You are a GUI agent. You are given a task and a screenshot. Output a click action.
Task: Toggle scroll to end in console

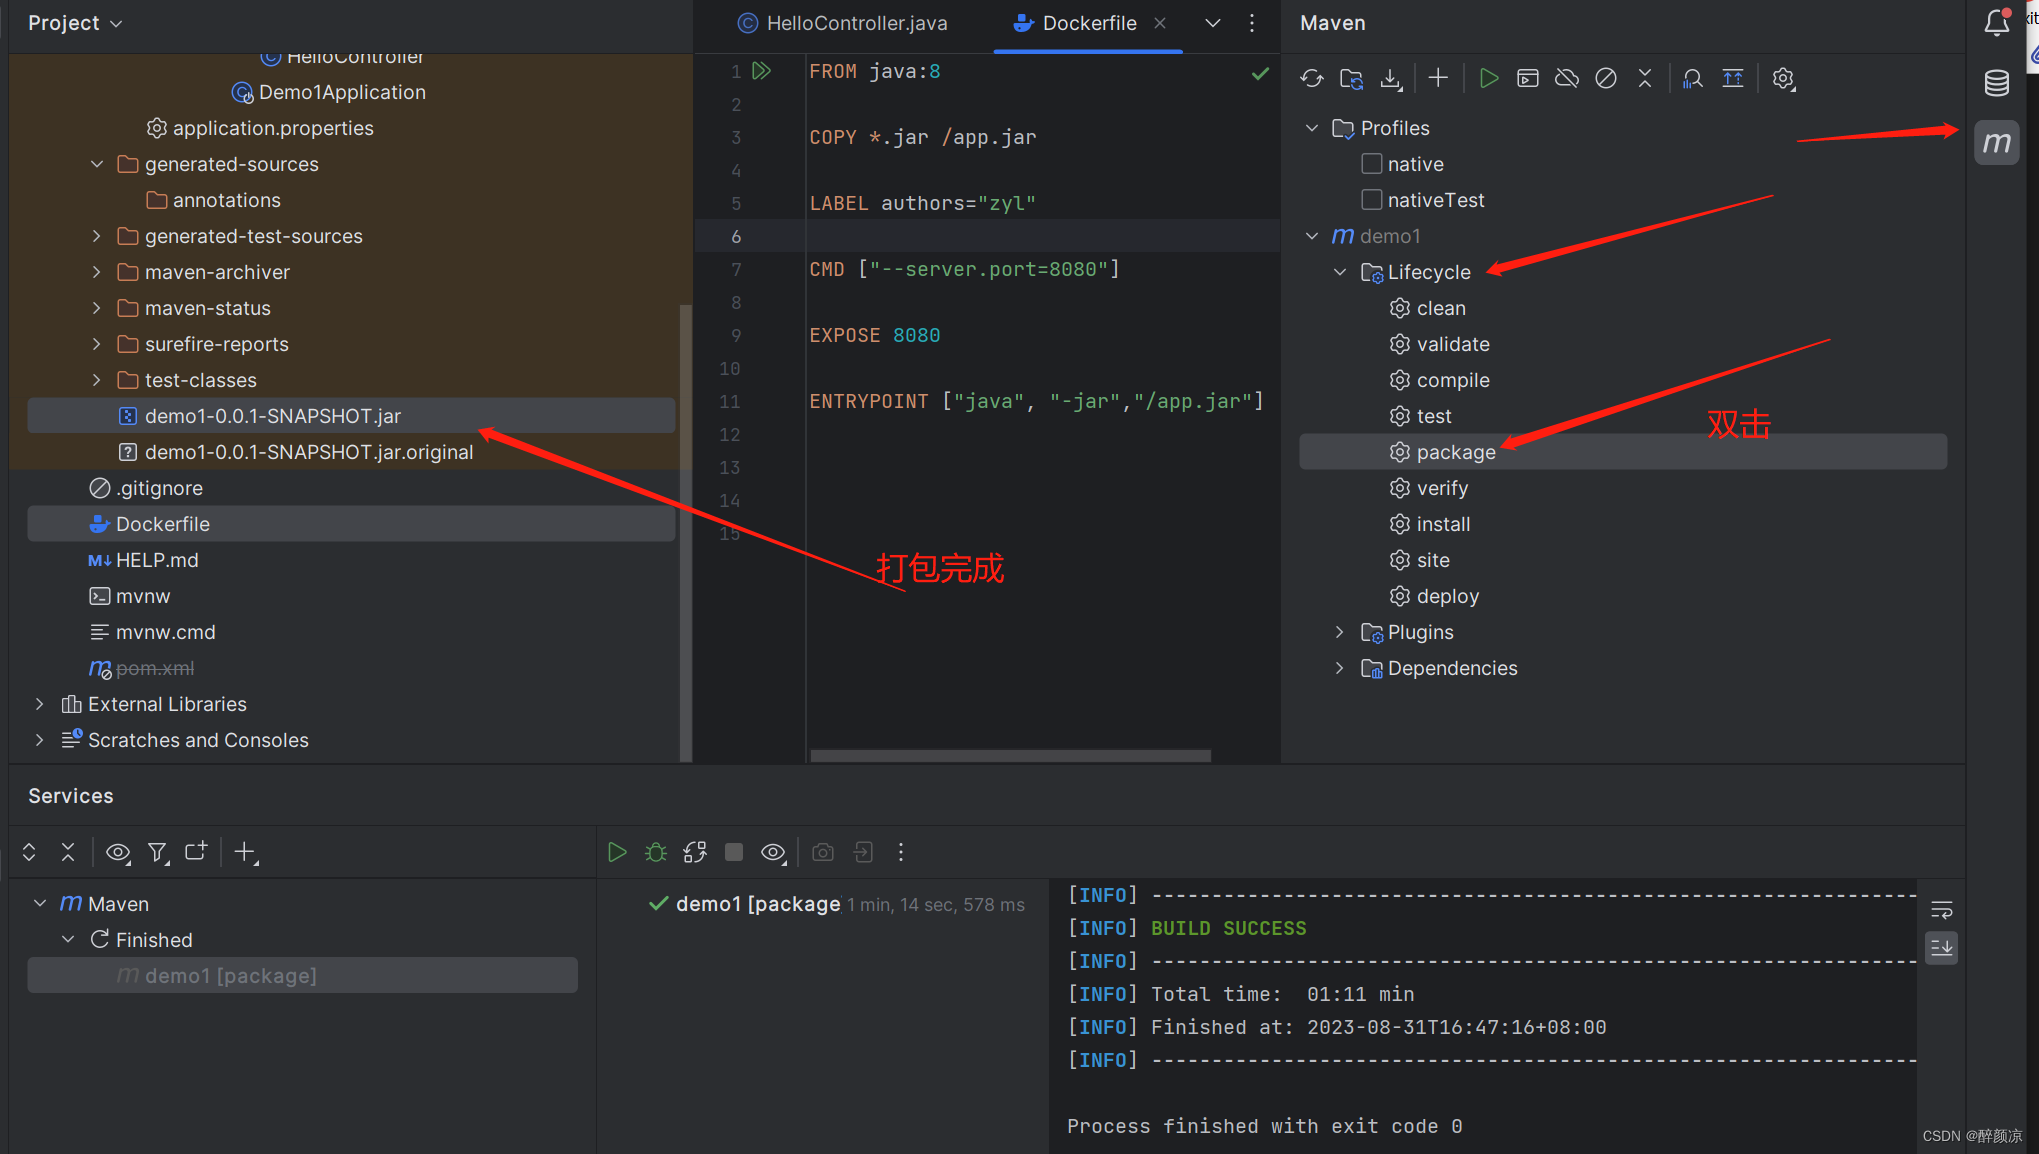click(1942, 947)
